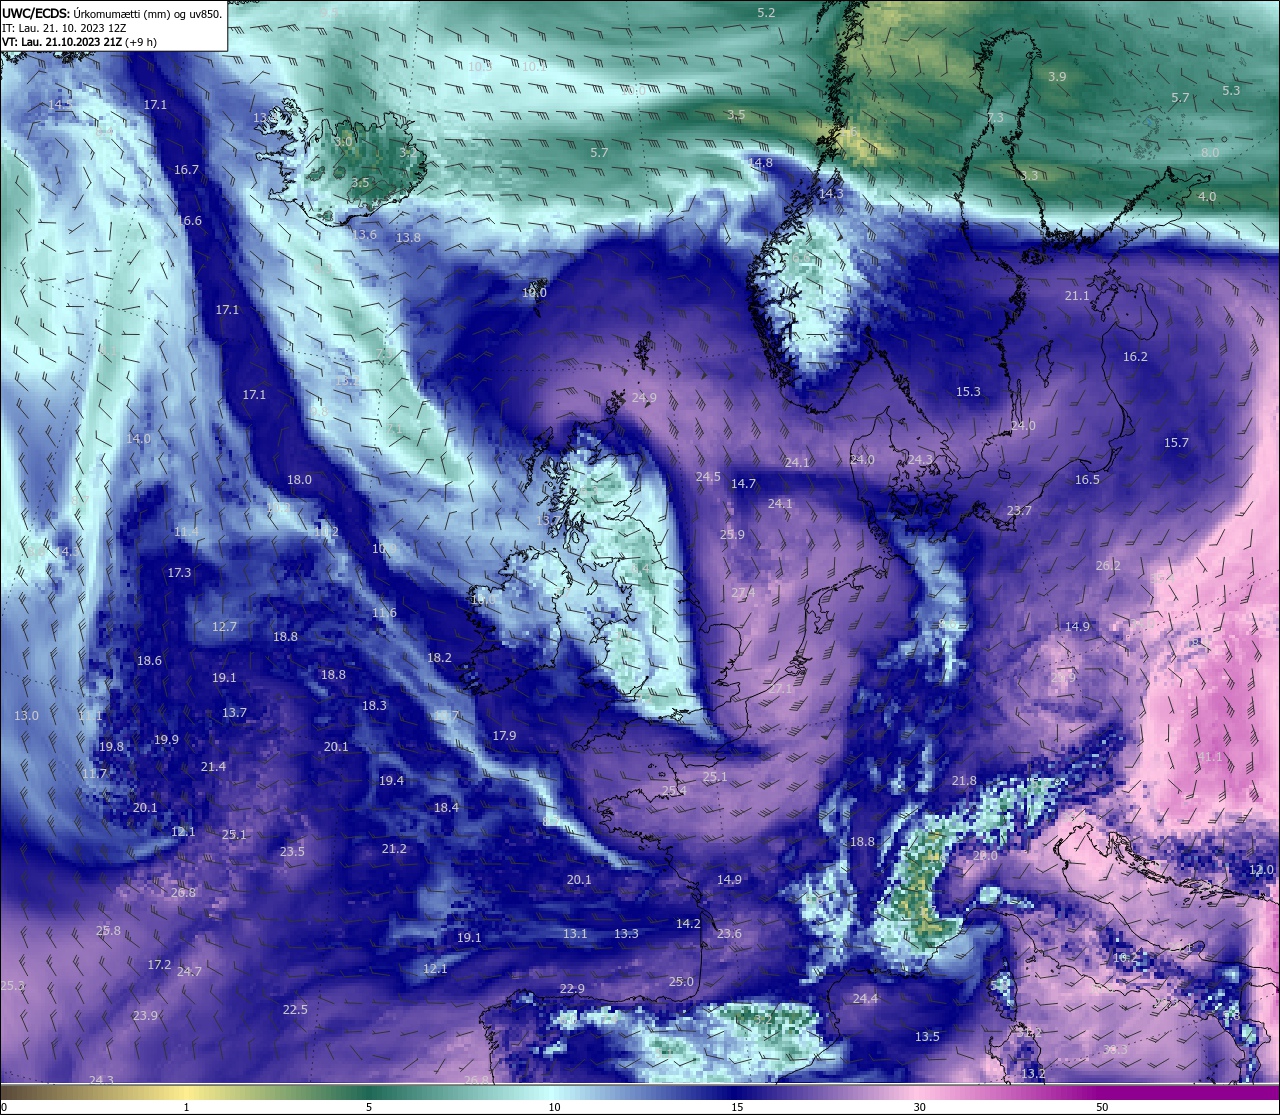Screen dimensions: 1280x1115
Task: Click color scale tick label 30
Action: 919,1107
